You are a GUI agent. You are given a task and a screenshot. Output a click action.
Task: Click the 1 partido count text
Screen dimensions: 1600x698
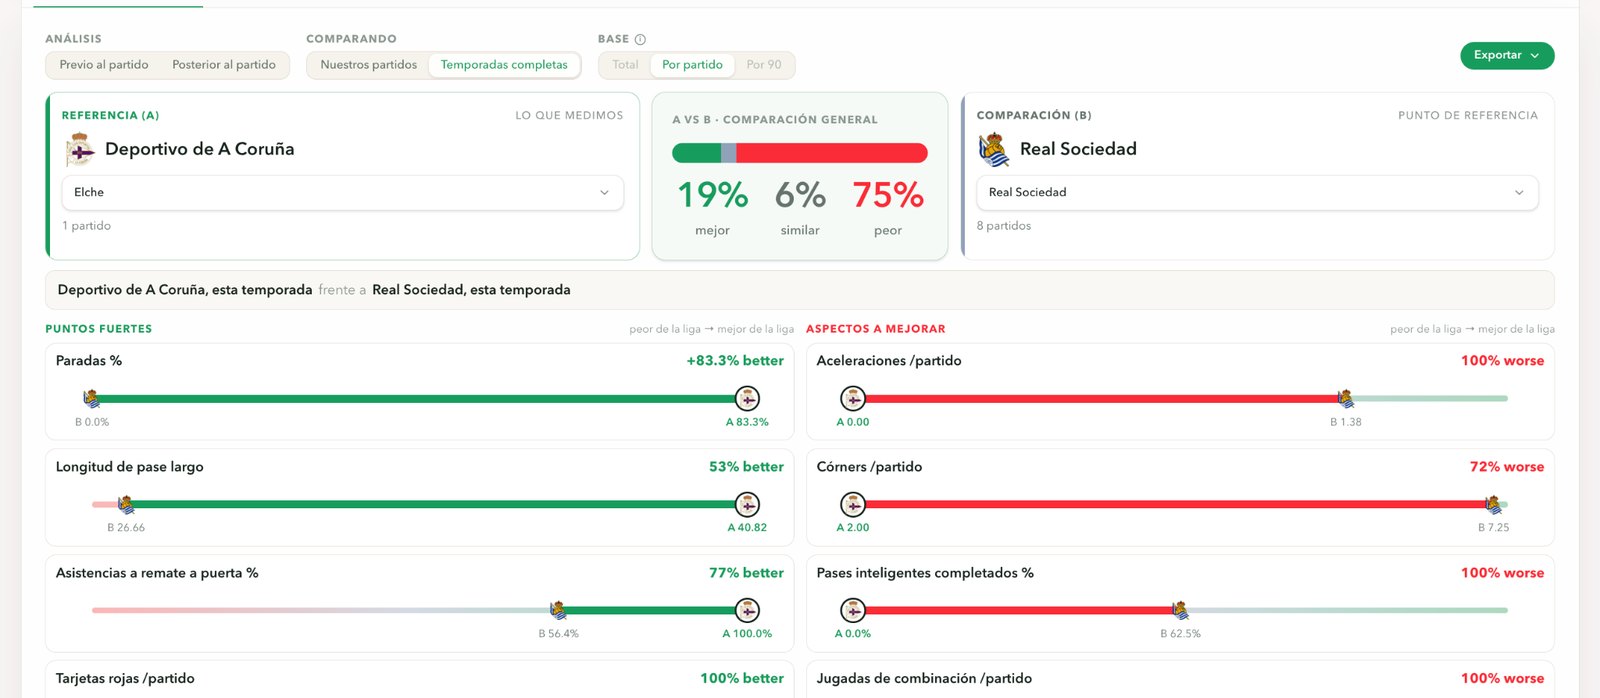click(x=87, y=226)
